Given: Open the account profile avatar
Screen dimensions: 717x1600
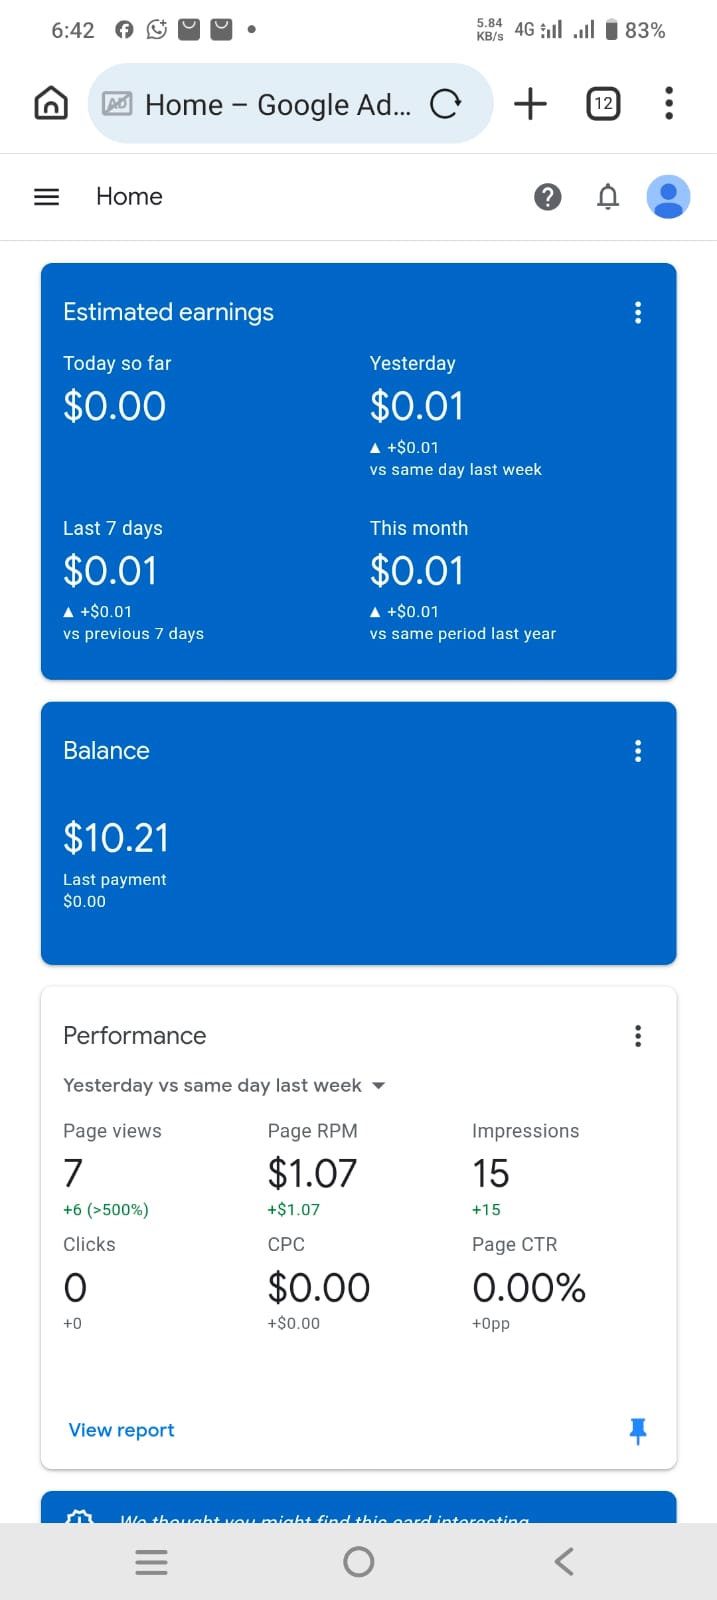Looking at the screenshot, I should click(x=668, y=197).
